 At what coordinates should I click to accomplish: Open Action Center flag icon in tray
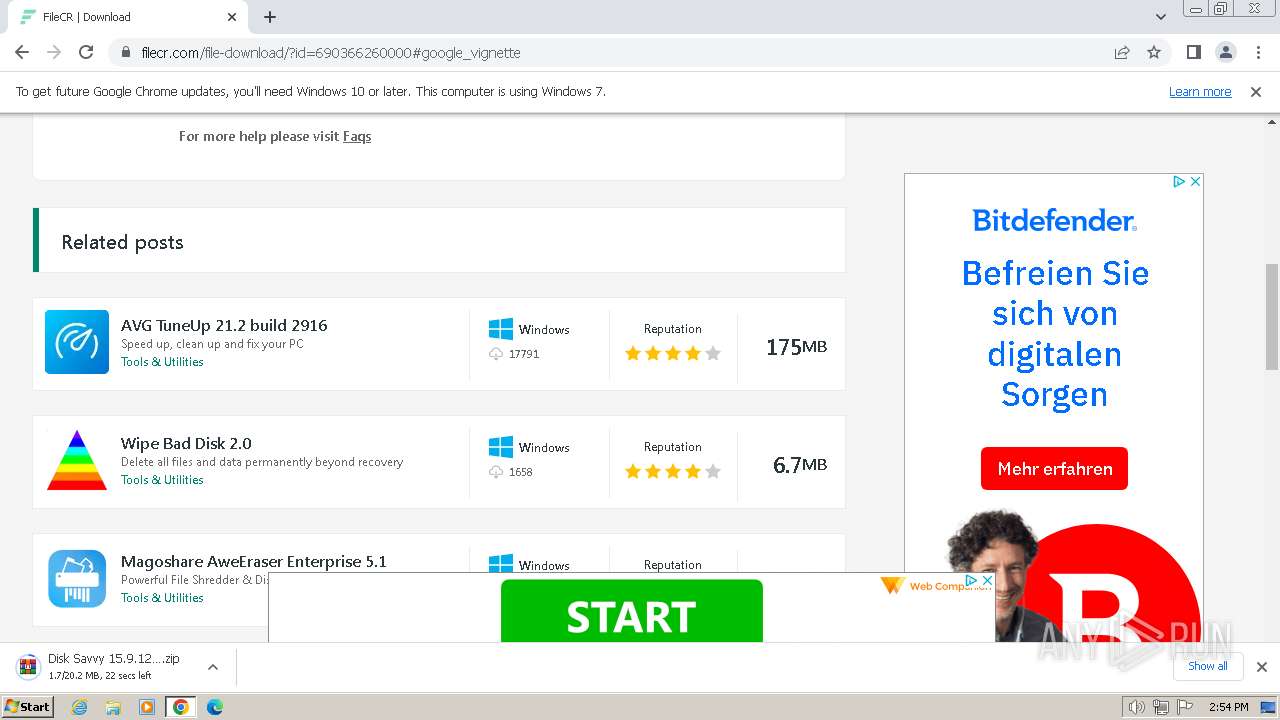(1183, 707)
